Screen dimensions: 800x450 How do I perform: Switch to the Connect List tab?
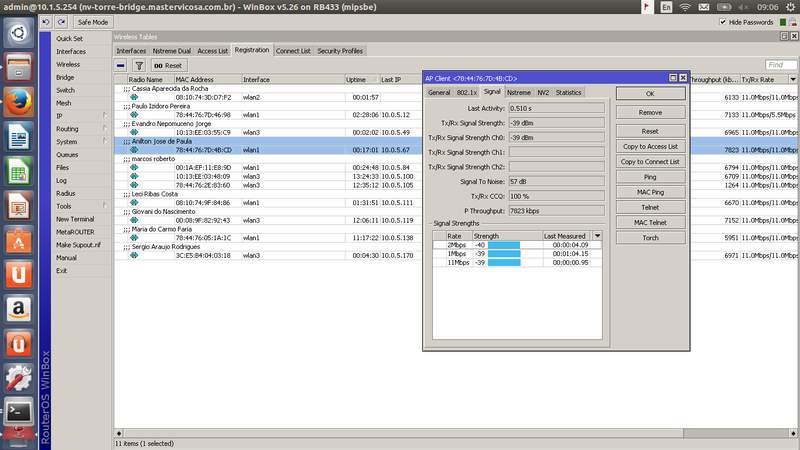(x=293, y=51)
